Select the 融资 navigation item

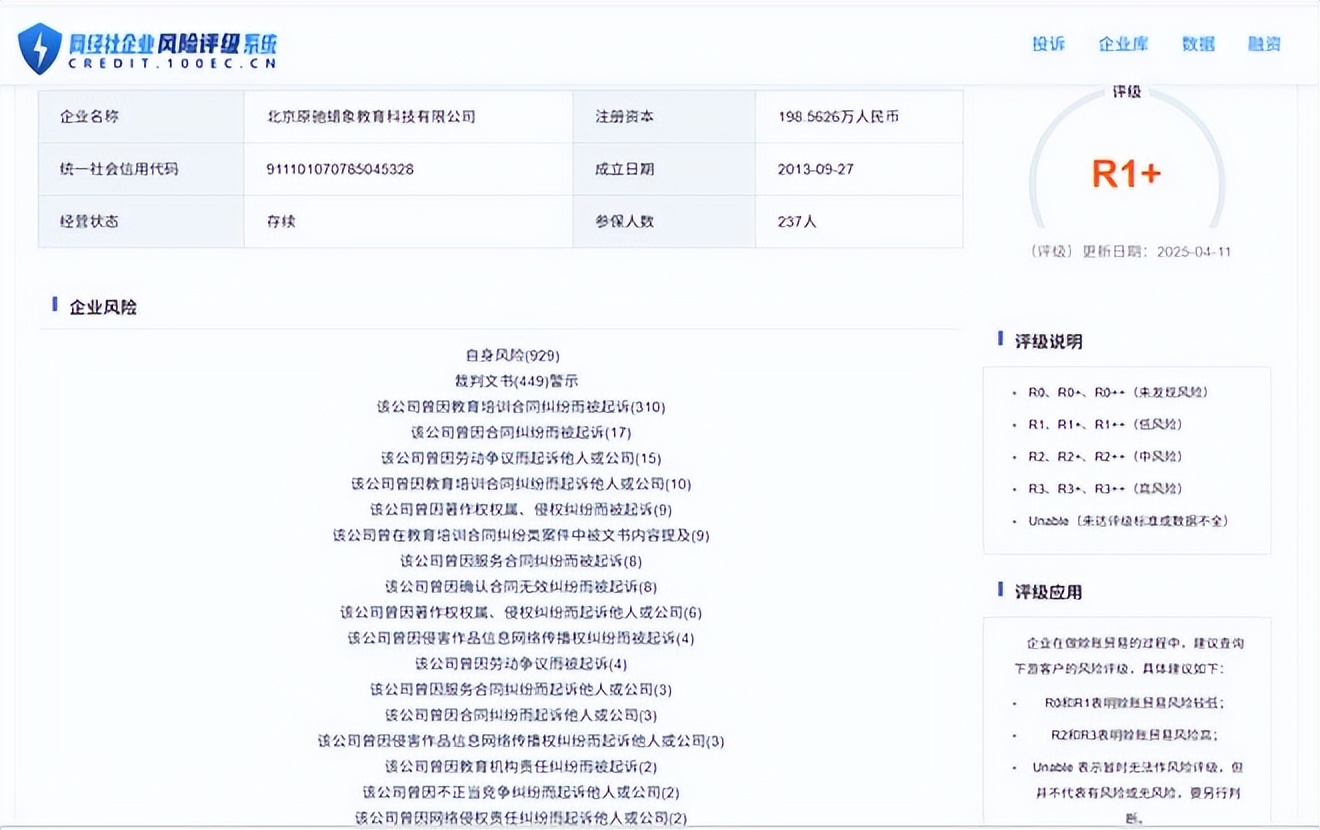pos(1264,44)
